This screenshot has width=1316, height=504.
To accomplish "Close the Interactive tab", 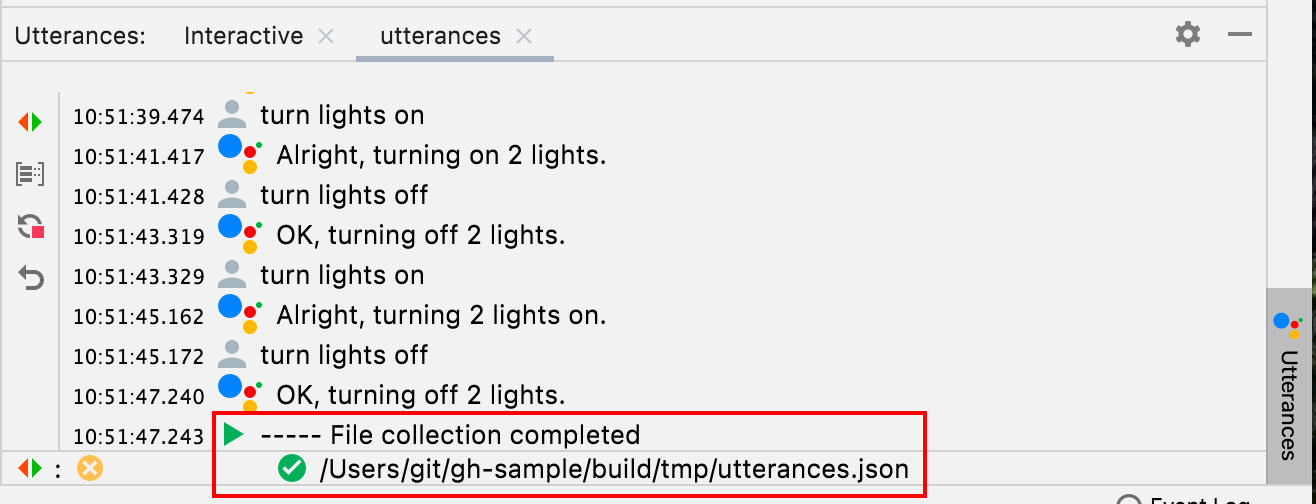I will click(326, 36).
